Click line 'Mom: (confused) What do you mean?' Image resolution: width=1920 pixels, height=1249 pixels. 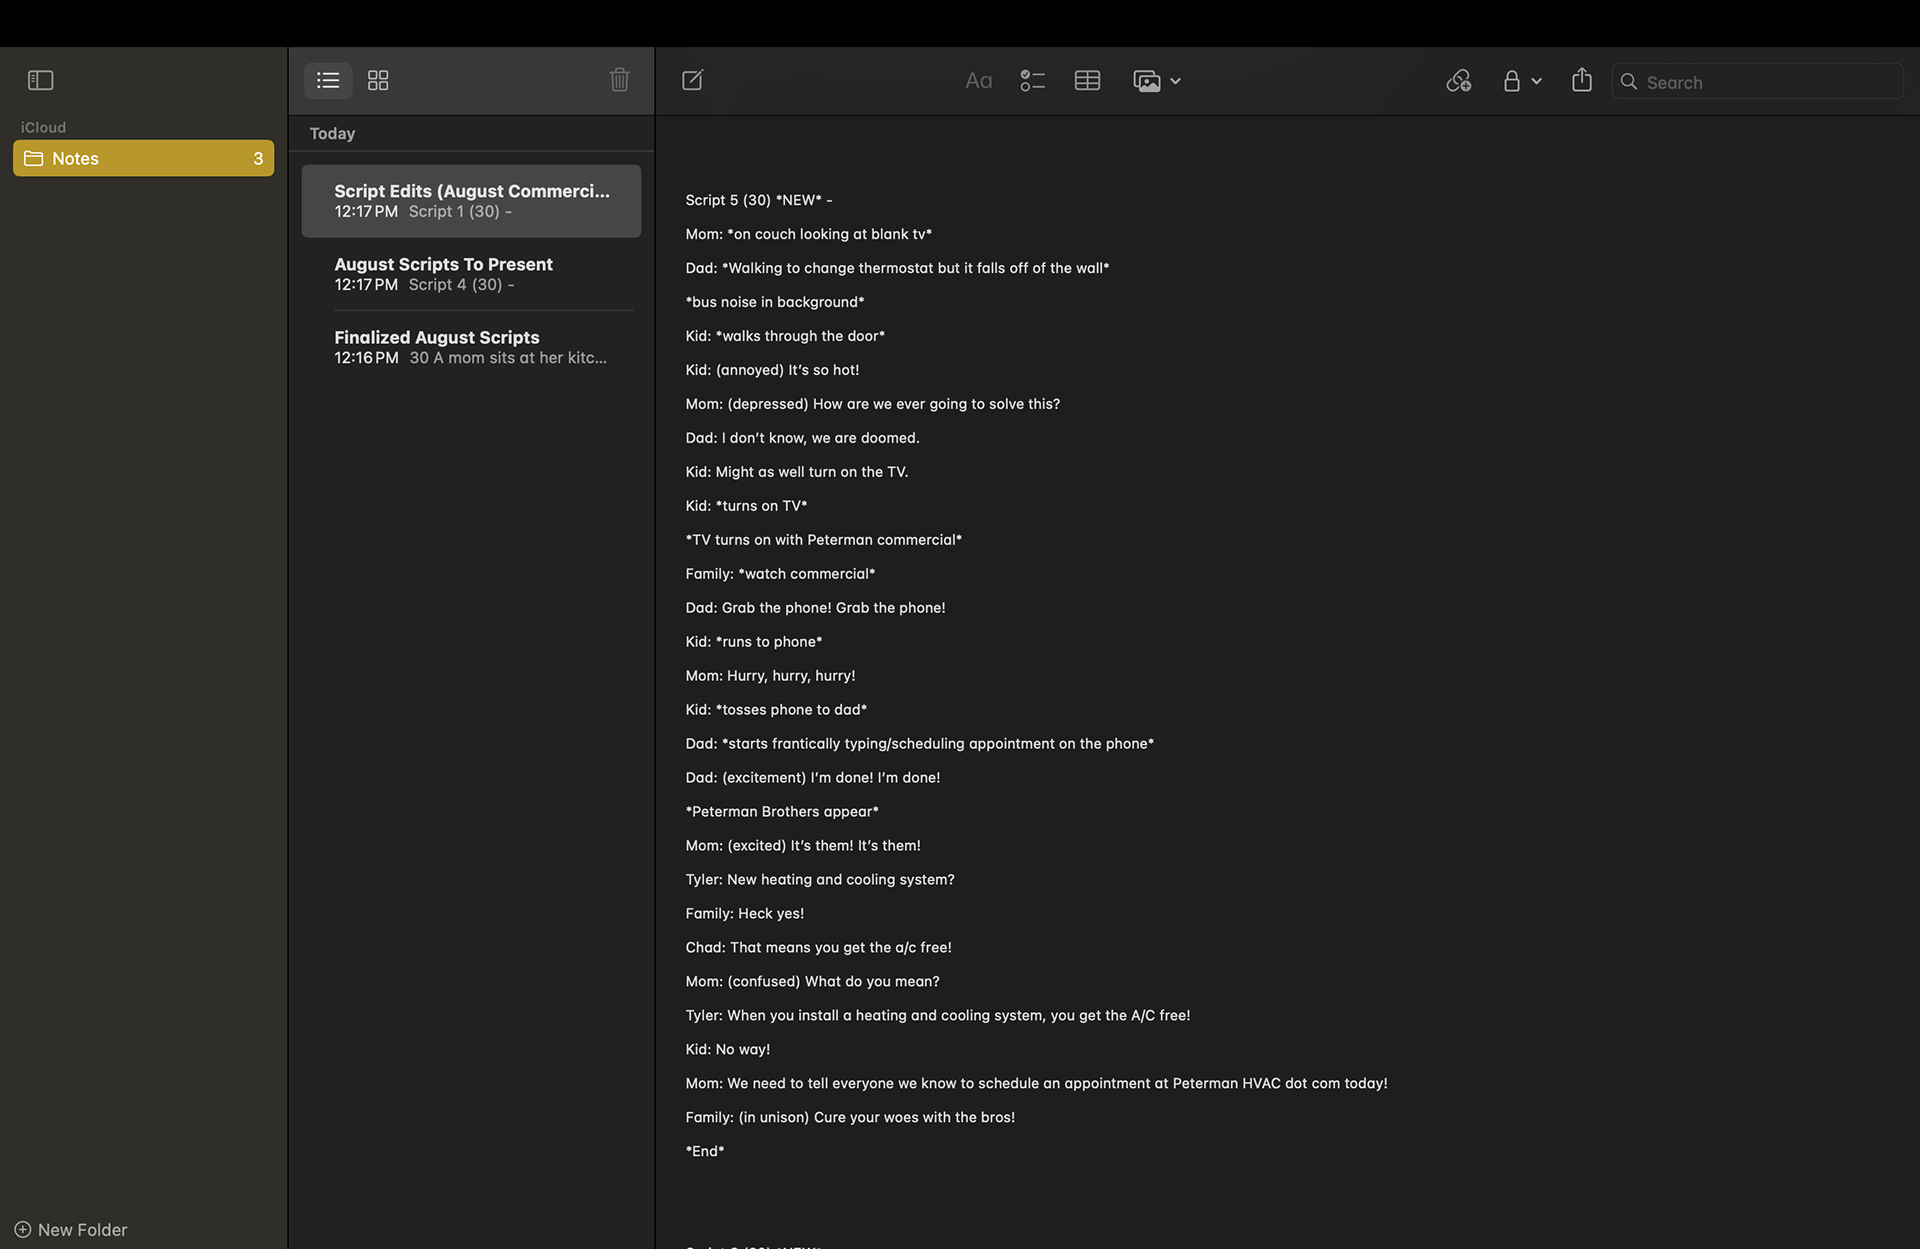[x=812, y=982]
